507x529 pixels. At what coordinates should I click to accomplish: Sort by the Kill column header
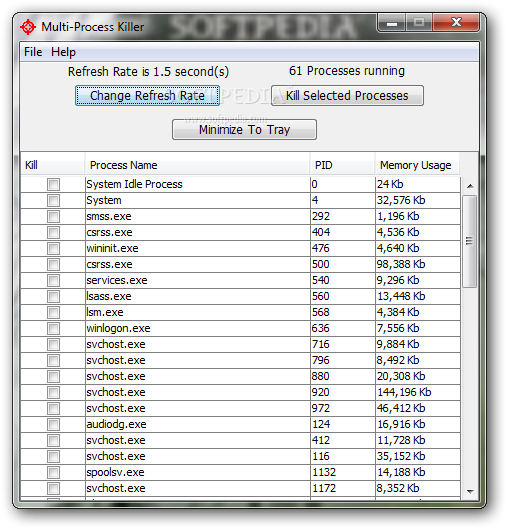(52, 165)
